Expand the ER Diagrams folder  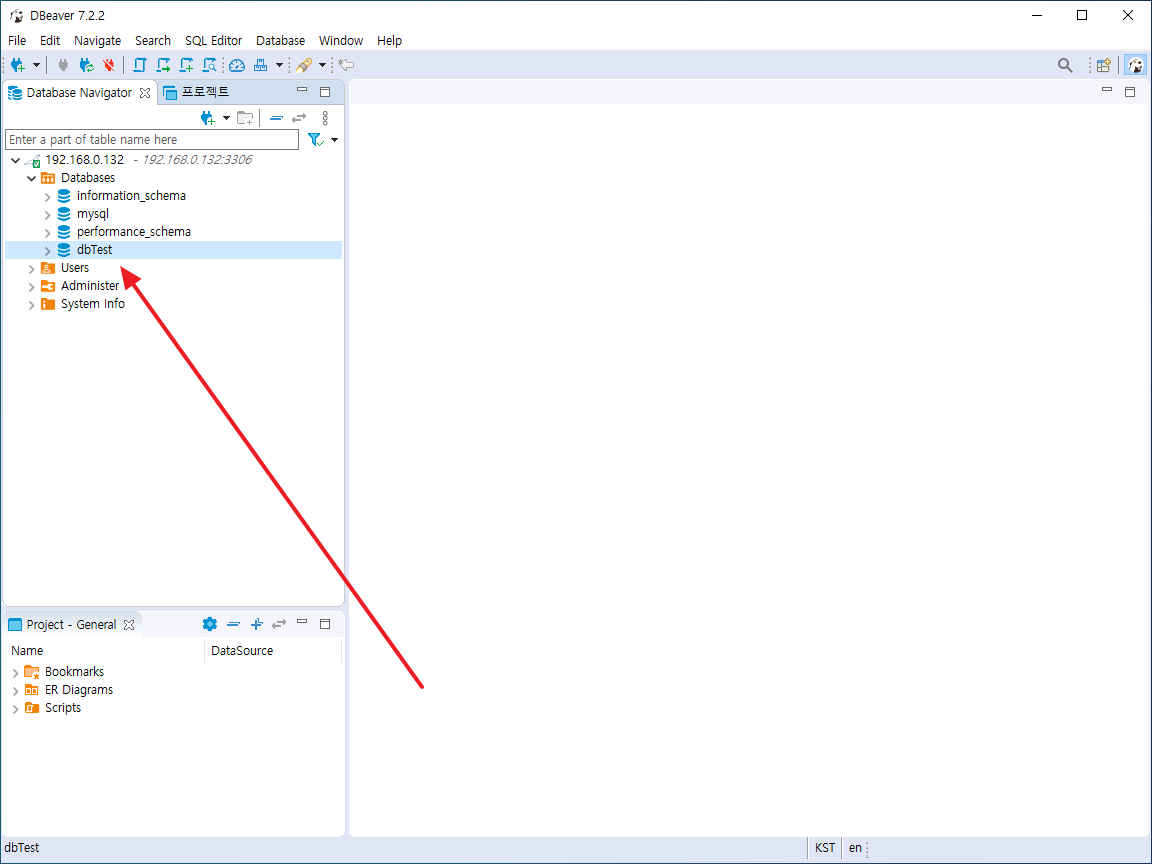point(15,691)
